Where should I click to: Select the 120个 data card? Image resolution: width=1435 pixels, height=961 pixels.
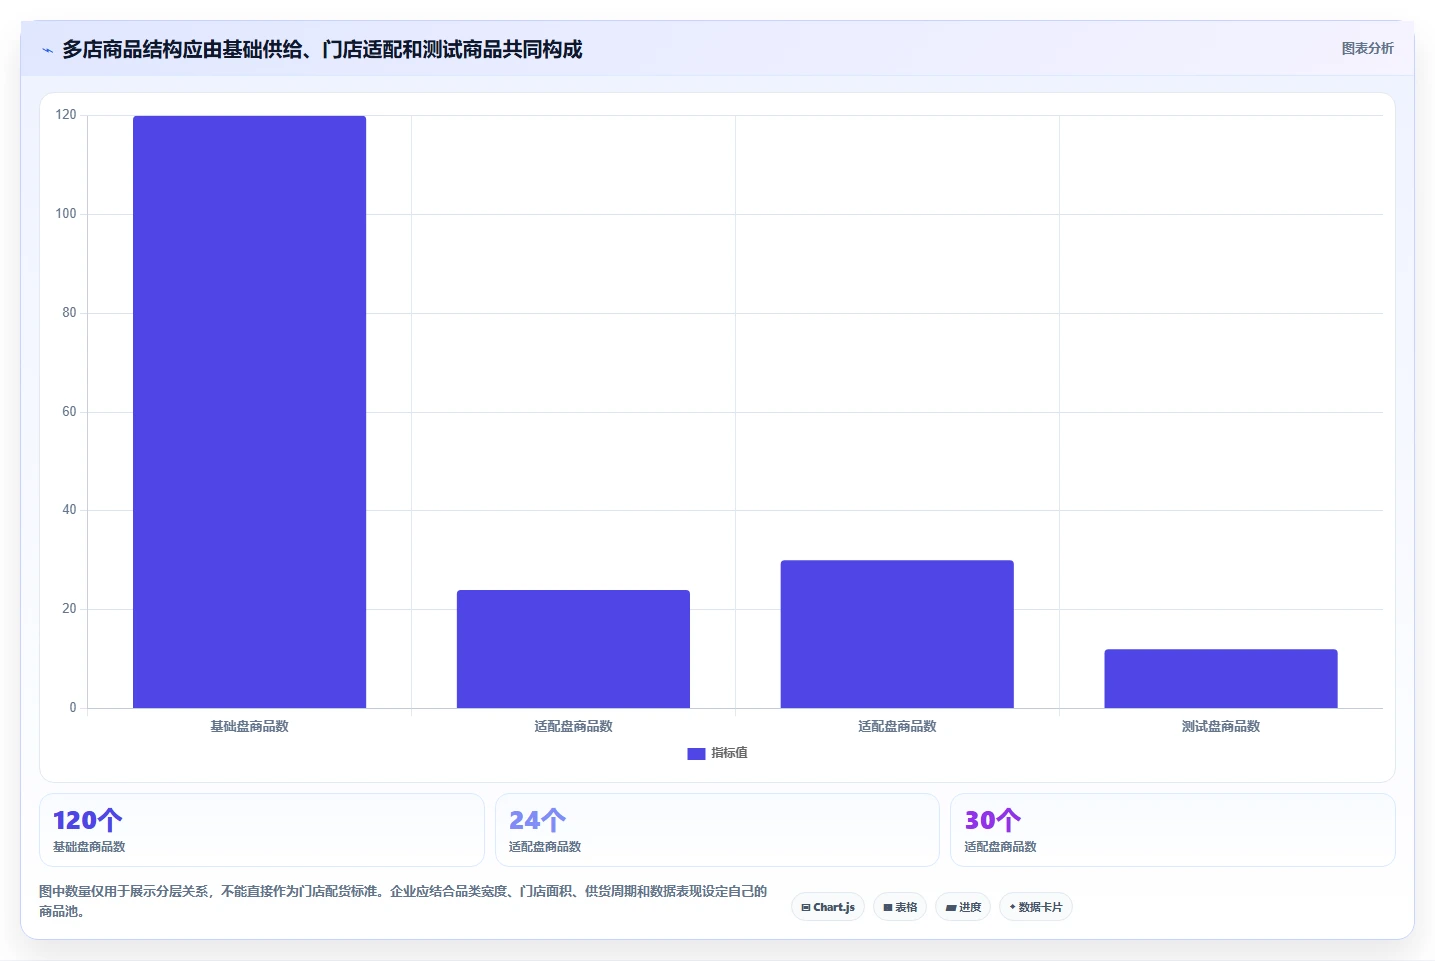click(x=262, y=830)
